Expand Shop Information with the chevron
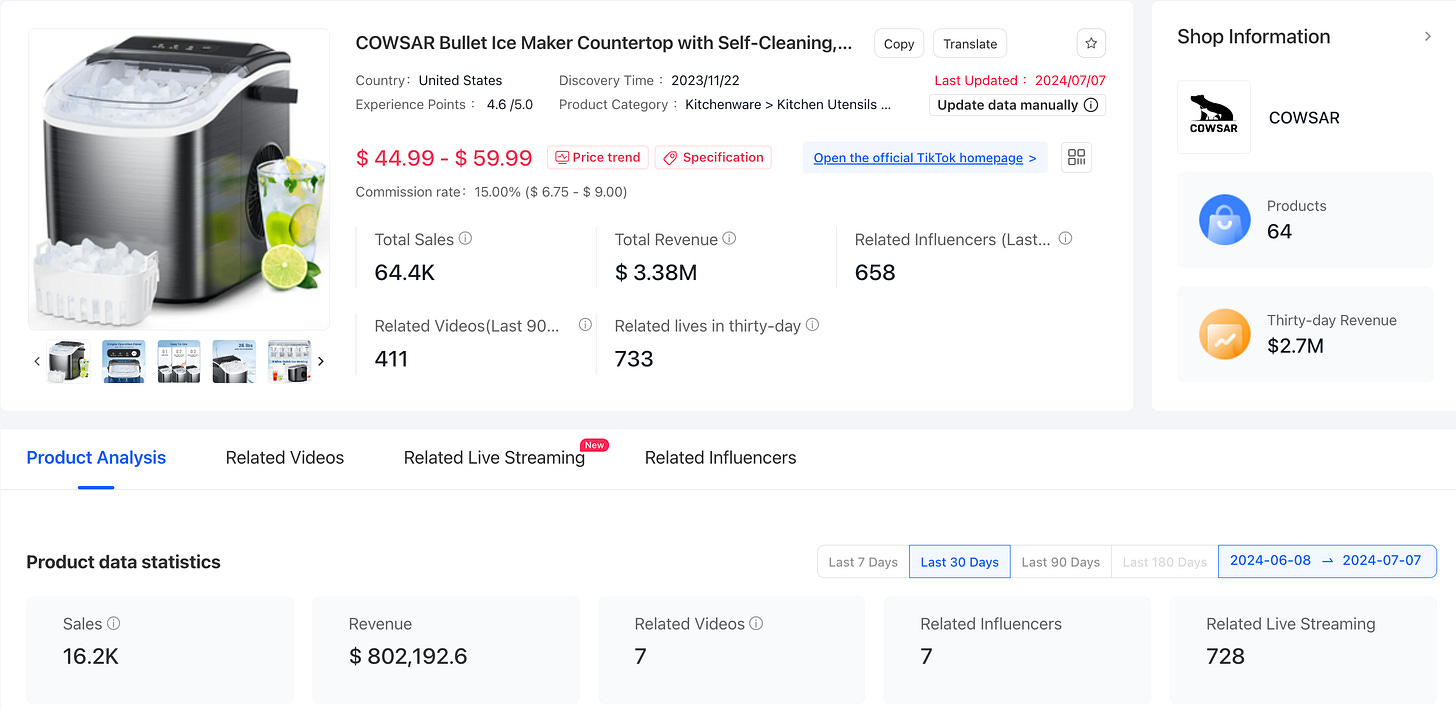Viewport: 1456px width, 710px height. pyautogui.click(x=1427, y=36)
